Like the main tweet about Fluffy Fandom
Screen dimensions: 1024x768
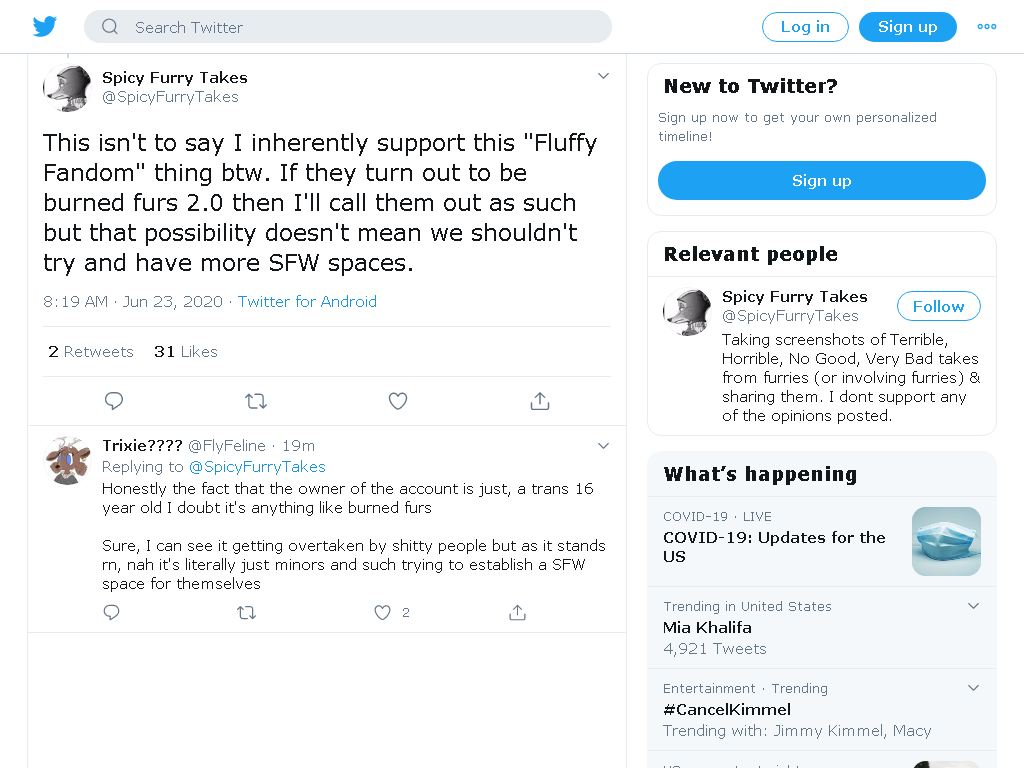pyautogui.click(x=398, y=401)
